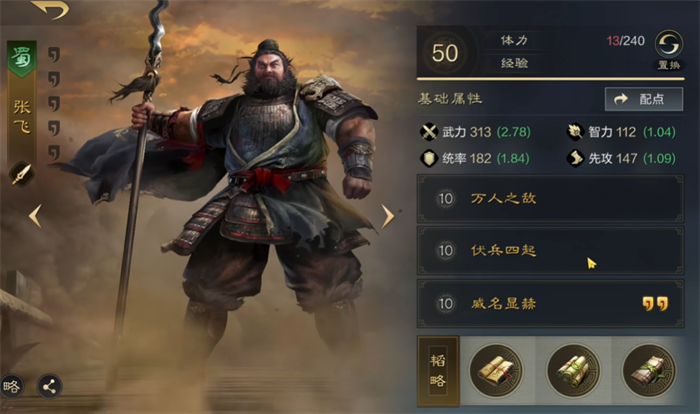Image resolution: width=700 pixels, height=414 pixels.
Task: Open the 万人之敌 skill row
Action: coord(550,199)
